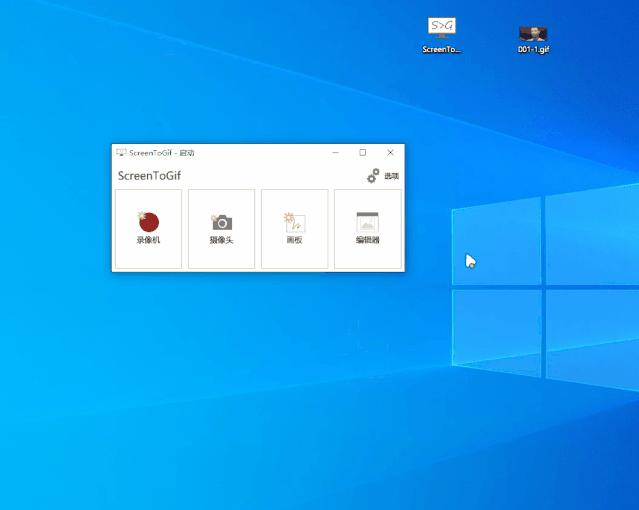Close the ScreenToGif startup window

[390, 153]
